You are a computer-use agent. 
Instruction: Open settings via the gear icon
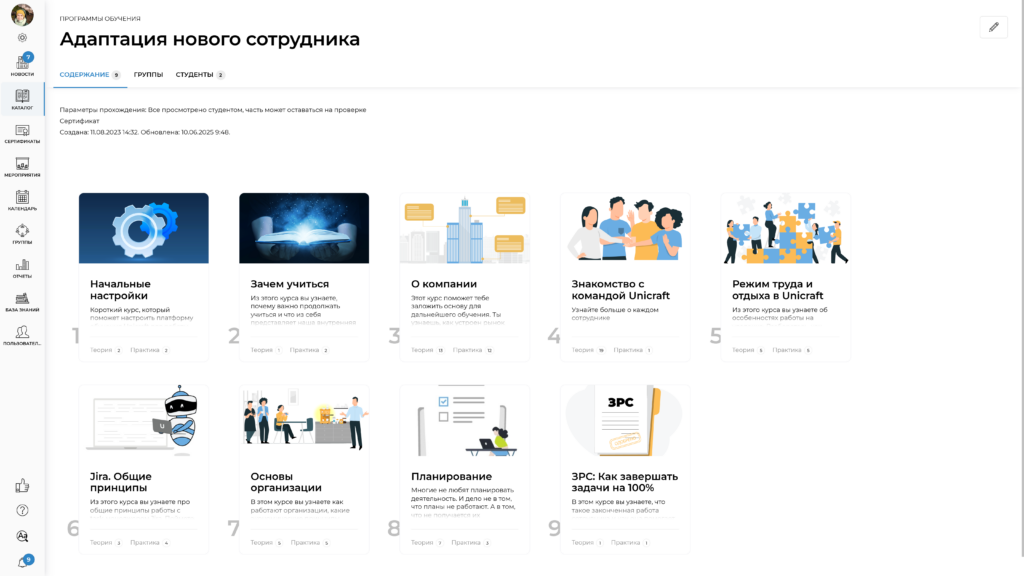[22, 38]
